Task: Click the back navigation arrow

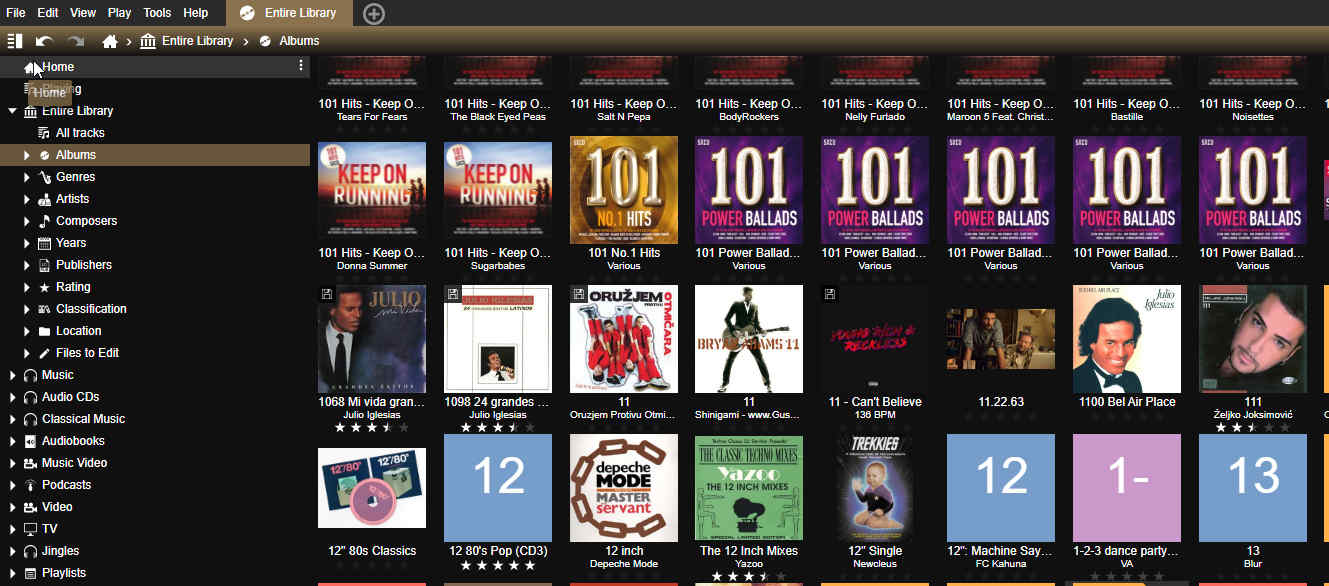Action: pos(44,41)
